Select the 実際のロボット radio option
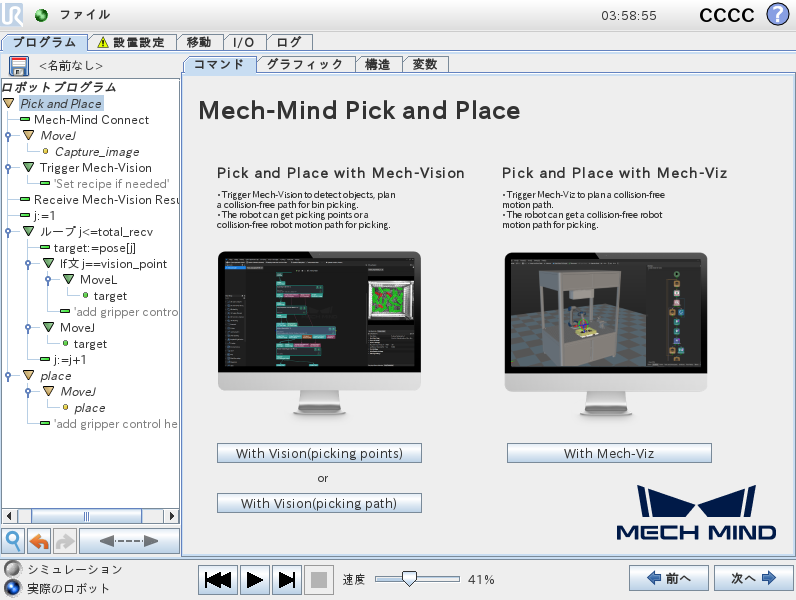Viewport: 796px width, 600px height. click(13, 588)
